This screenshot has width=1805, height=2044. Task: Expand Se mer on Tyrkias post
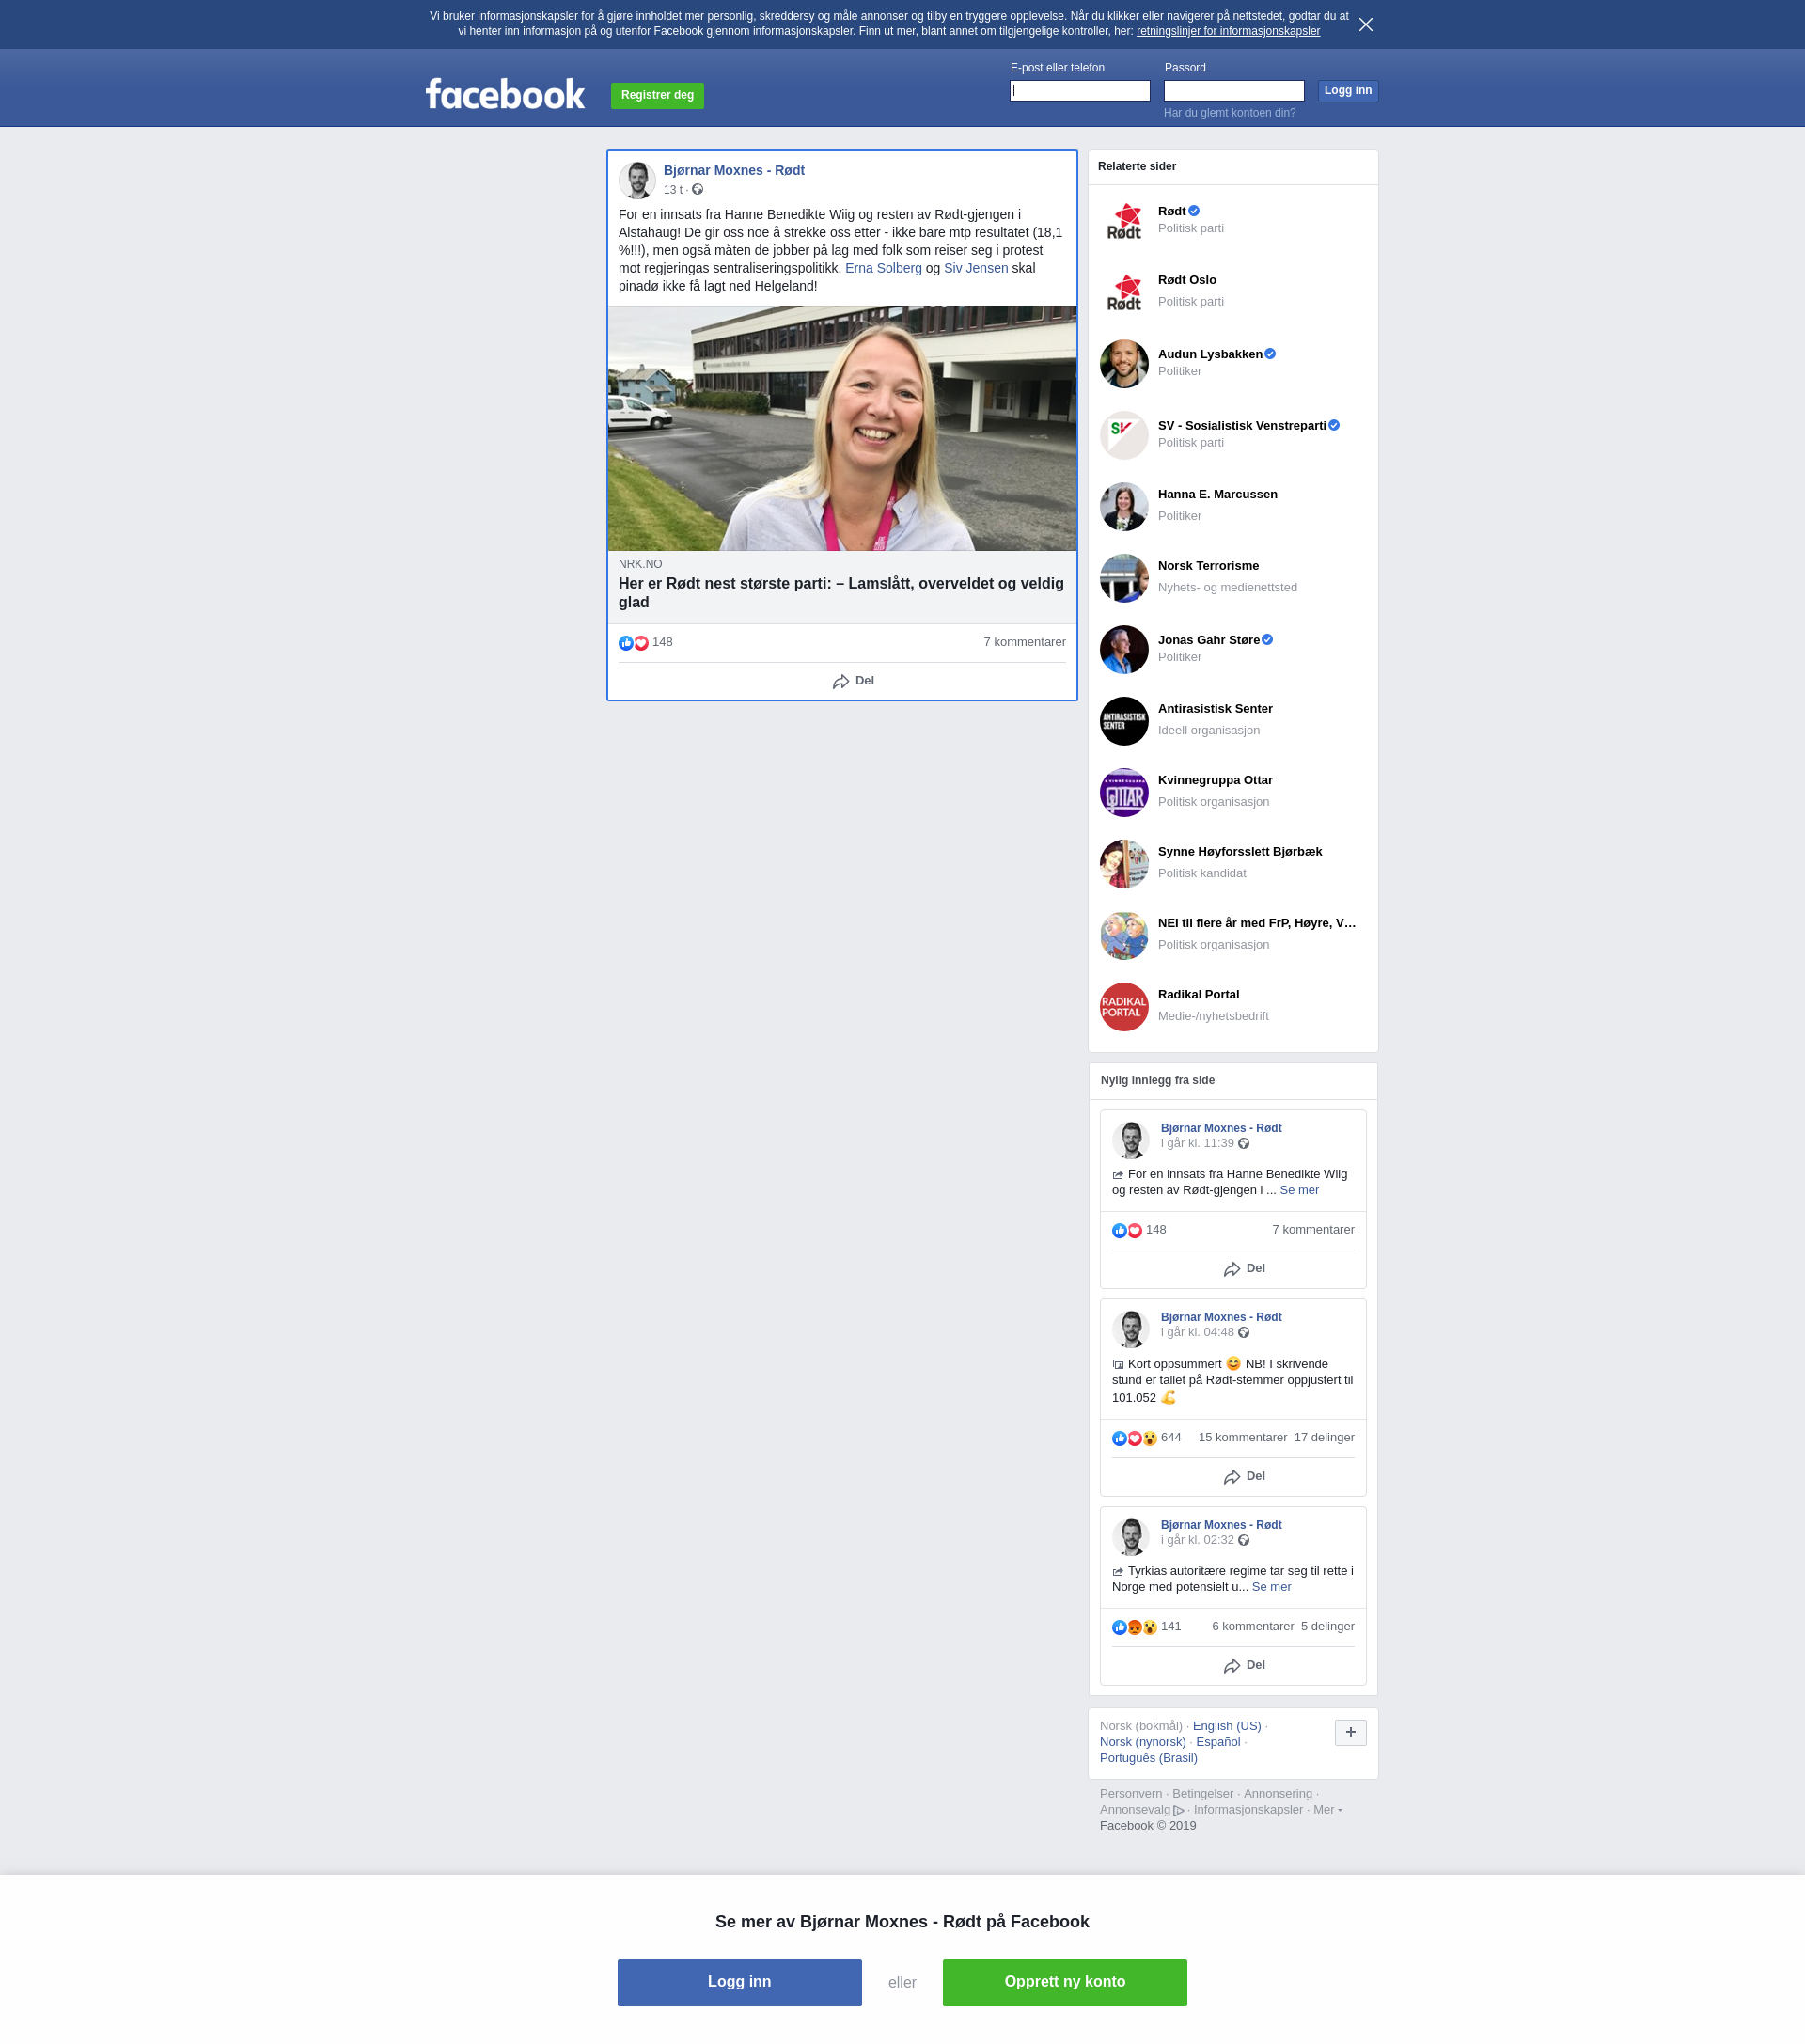[x=1271, y=1587]
